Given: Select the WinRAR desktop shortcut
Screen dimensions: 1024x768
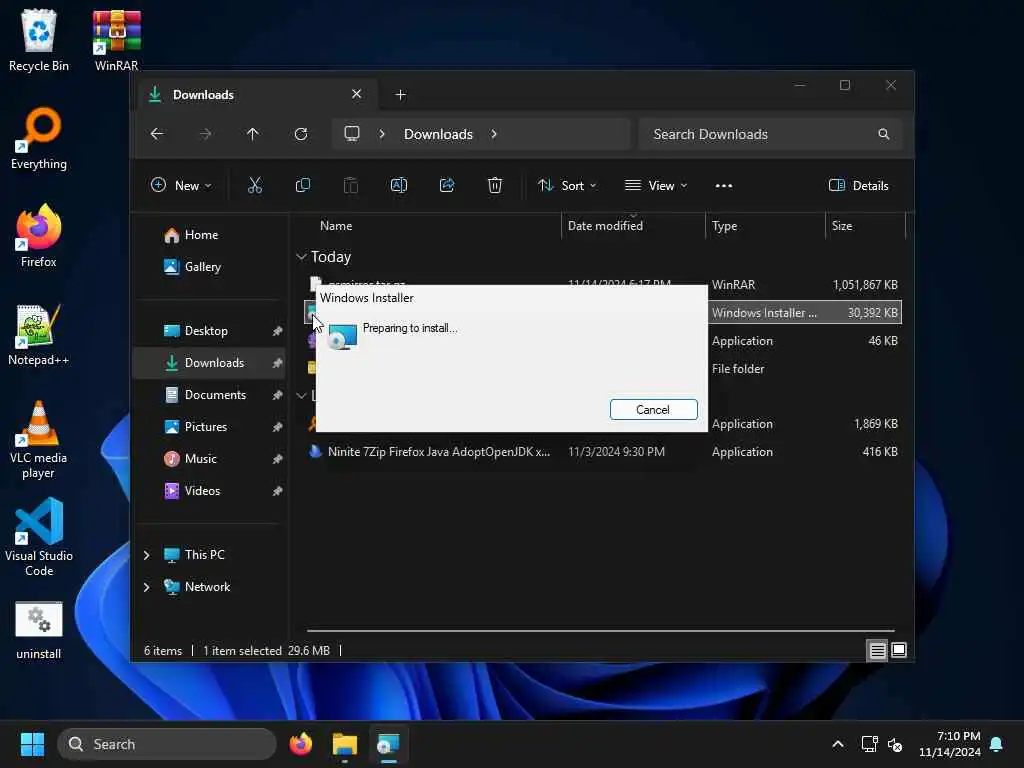Looking at the screenshot, I should pos(116,40).
